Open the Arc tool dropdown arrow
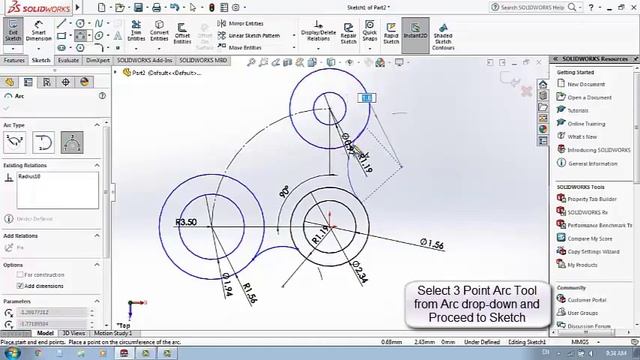The image size is (640, 360). (x=89, y=36)
